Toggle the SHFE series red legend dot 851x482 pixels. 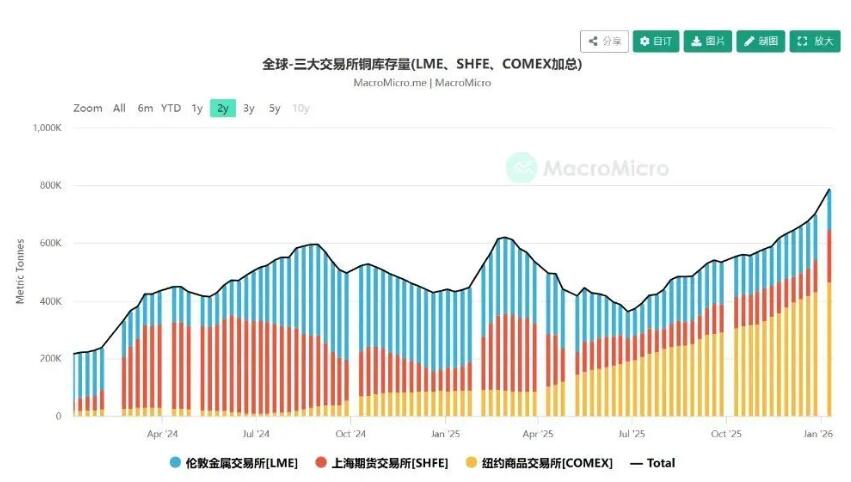coord(321,463)
